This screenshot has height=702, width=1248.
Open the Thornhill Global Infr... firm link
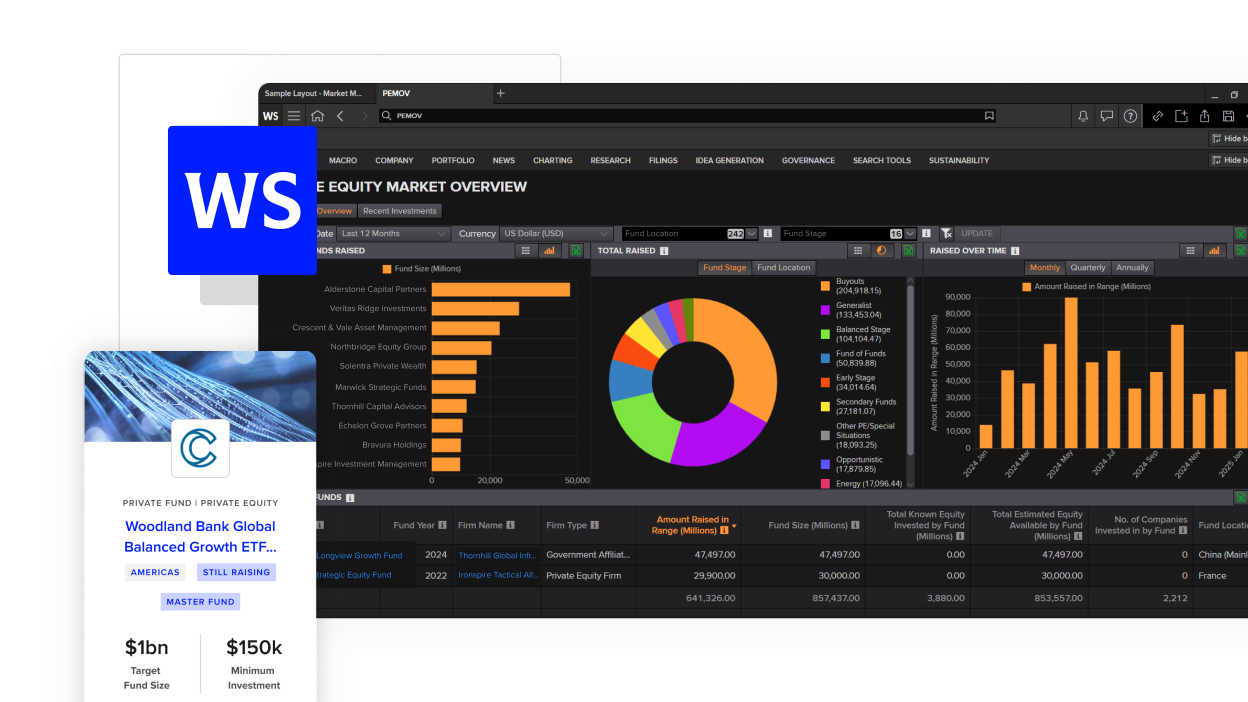[498, 555]
